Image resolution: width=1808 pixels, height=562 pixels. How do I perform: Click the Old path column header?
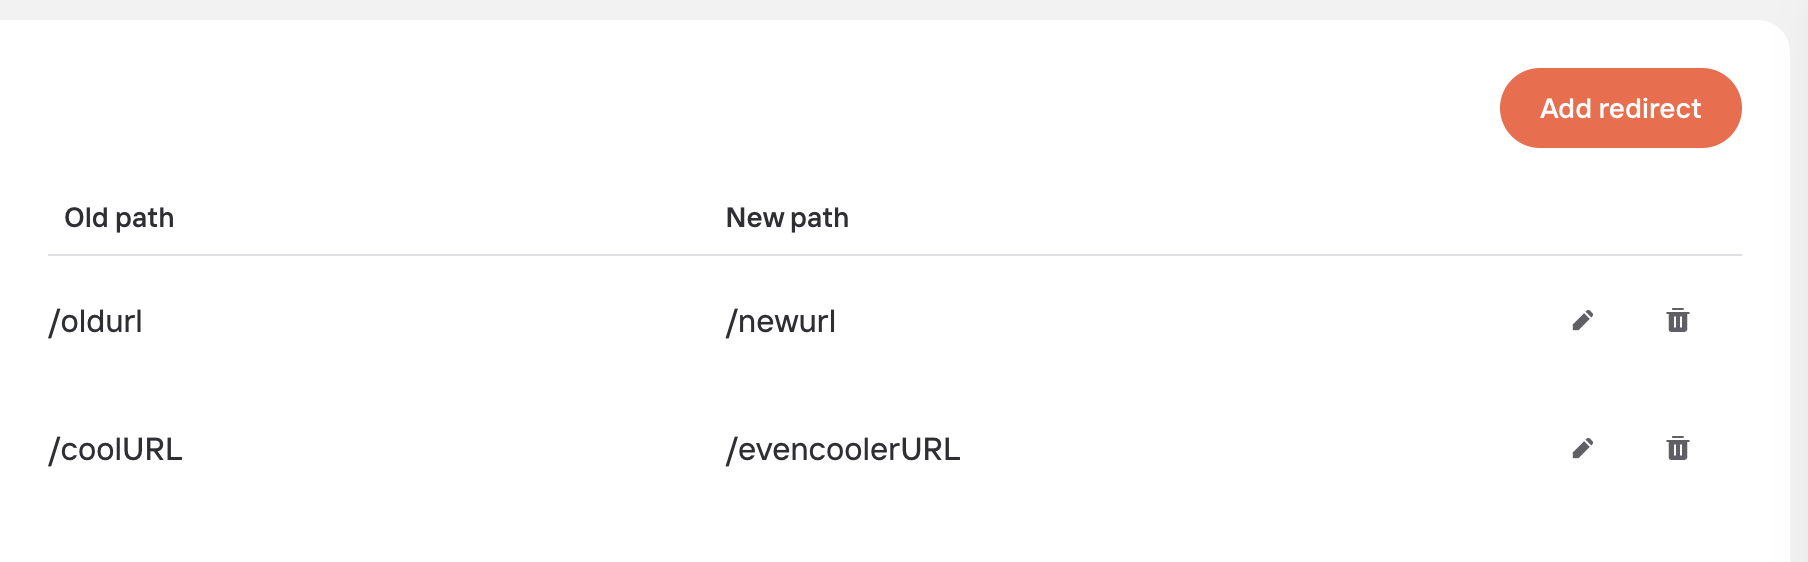click(119, 218)
